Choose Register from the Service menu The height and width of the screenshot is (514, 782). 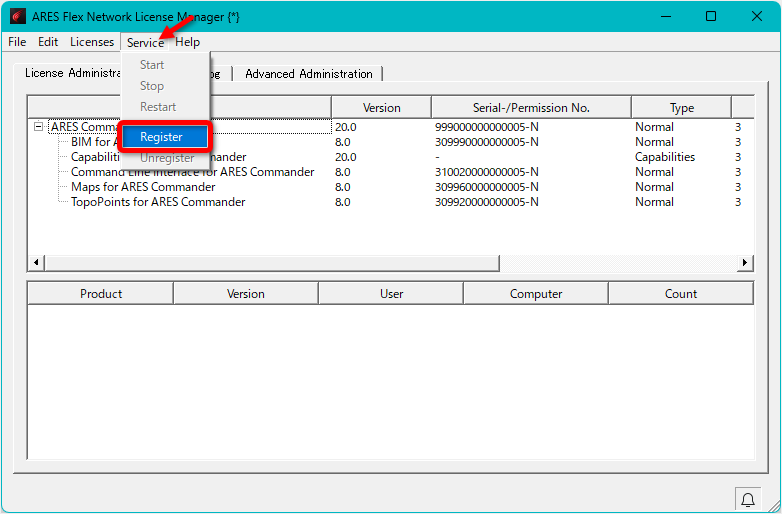click(x=165, y=137)
